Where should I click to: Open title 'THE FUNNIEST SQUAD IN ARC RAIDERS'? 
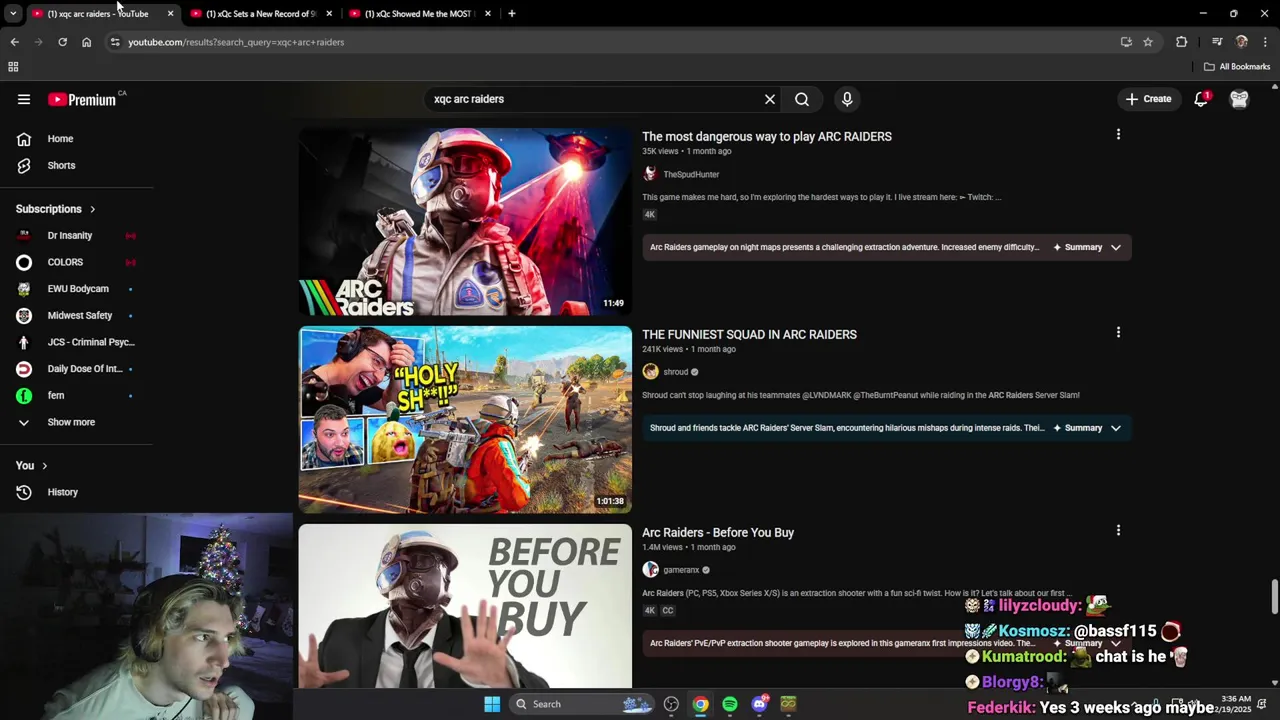pos(749,334)
